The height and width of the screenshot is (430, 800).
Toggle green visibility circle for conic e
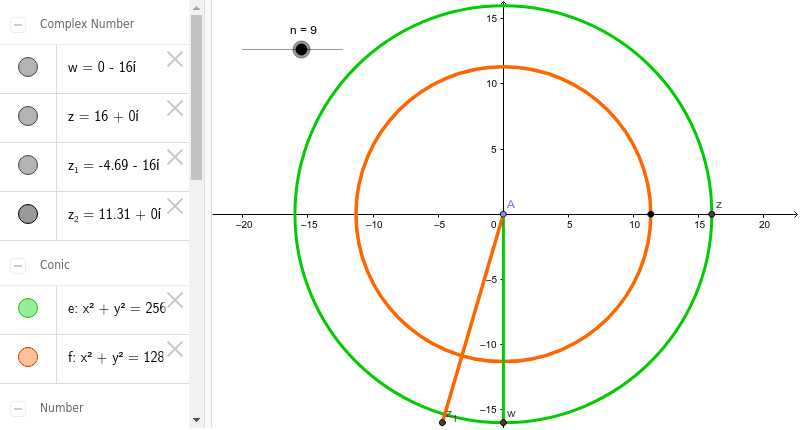[28, 308]
